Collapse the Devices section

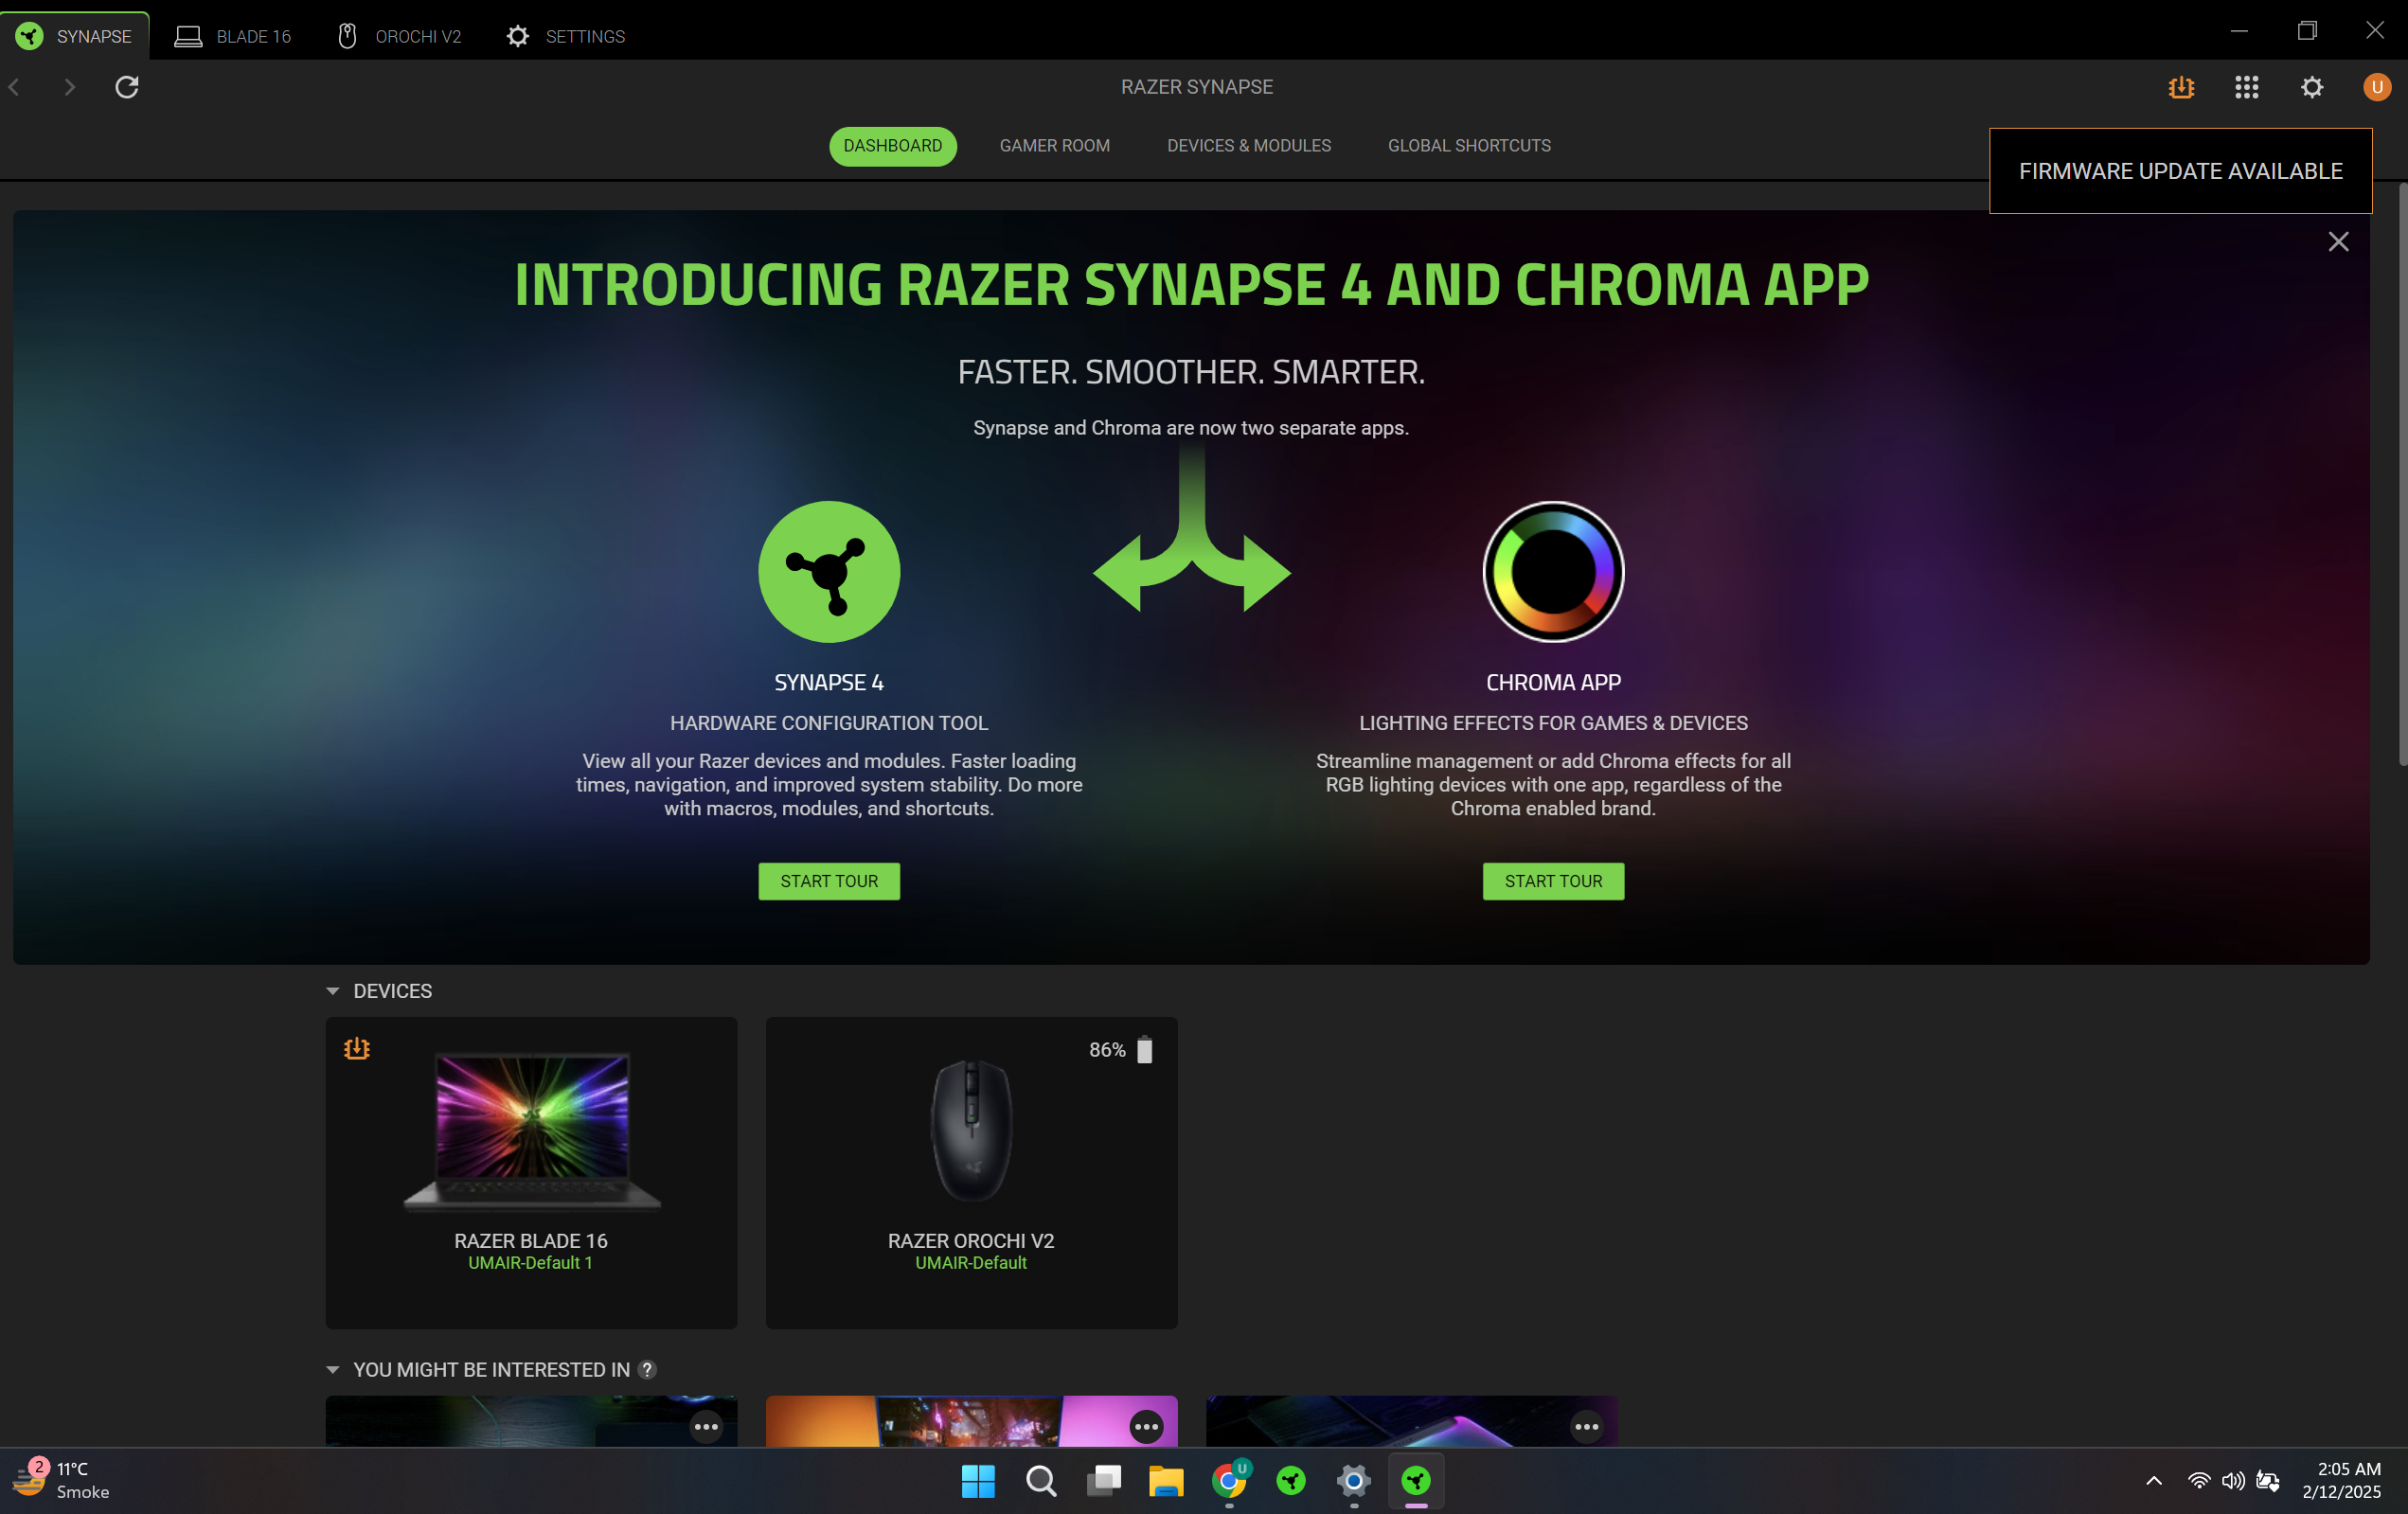pyautogui.click(x=333, y=991)
